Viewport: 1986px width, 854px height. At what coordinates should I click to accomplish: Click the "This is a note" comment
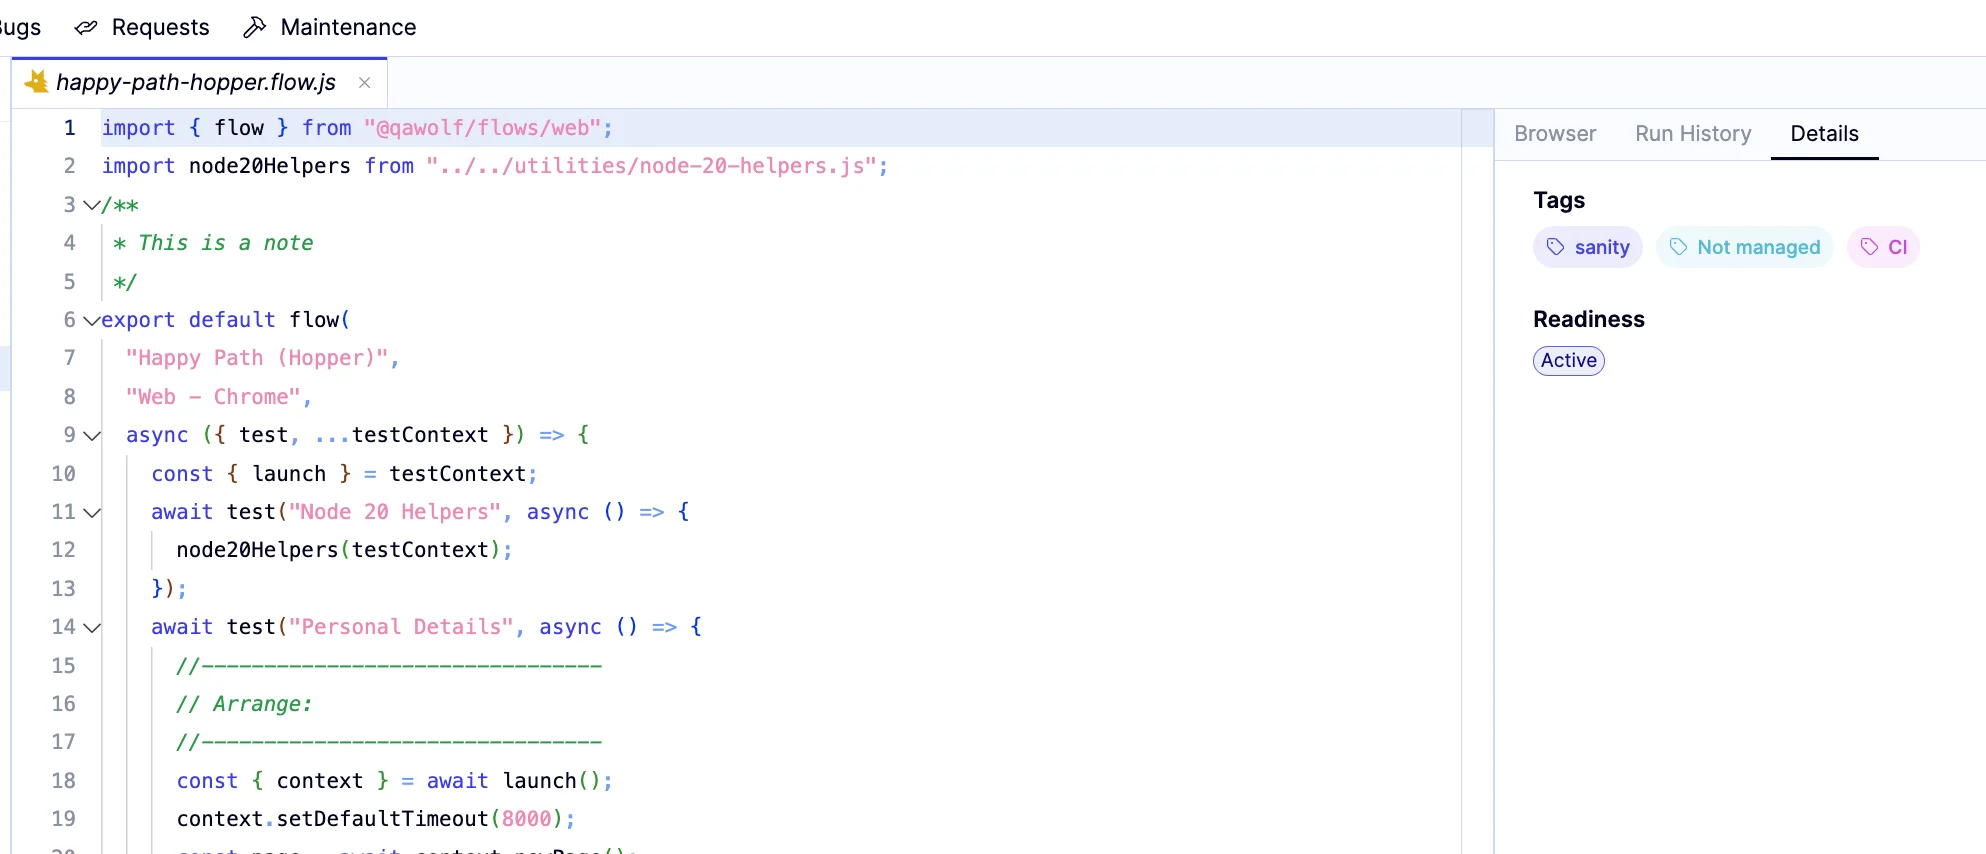tap(226, 243)
